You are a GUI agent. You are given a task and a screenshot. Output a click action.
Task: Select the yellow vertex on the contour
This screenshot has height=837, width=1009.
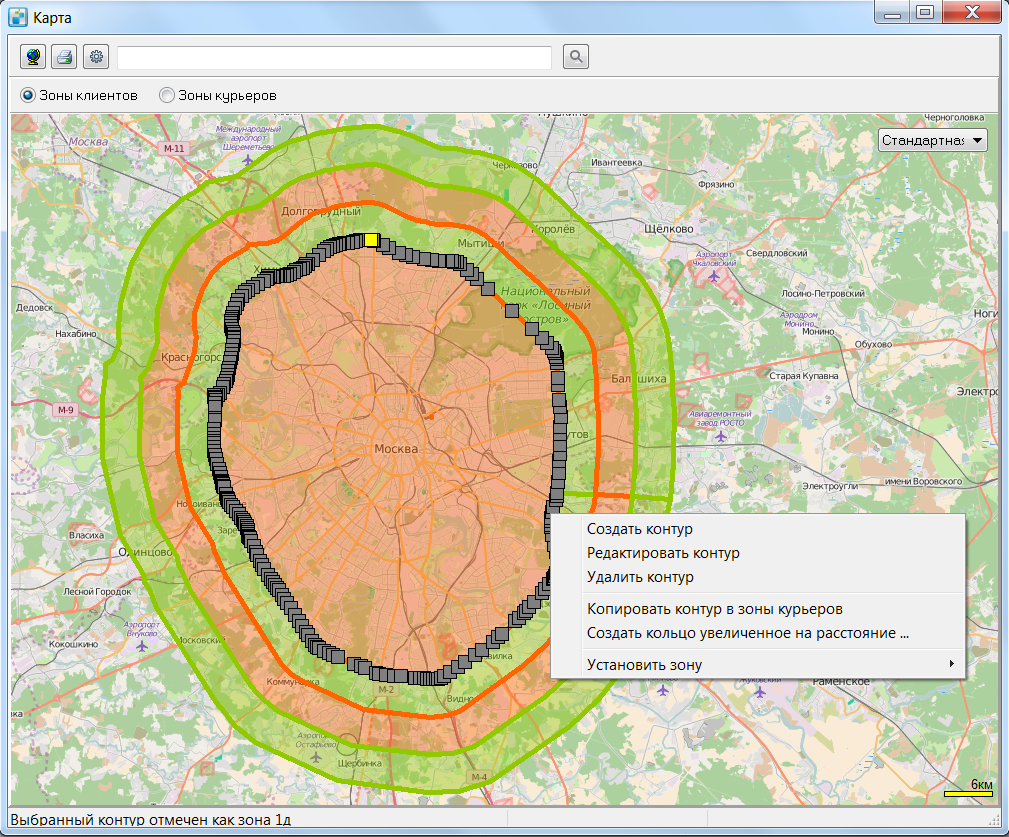(371, 240)
